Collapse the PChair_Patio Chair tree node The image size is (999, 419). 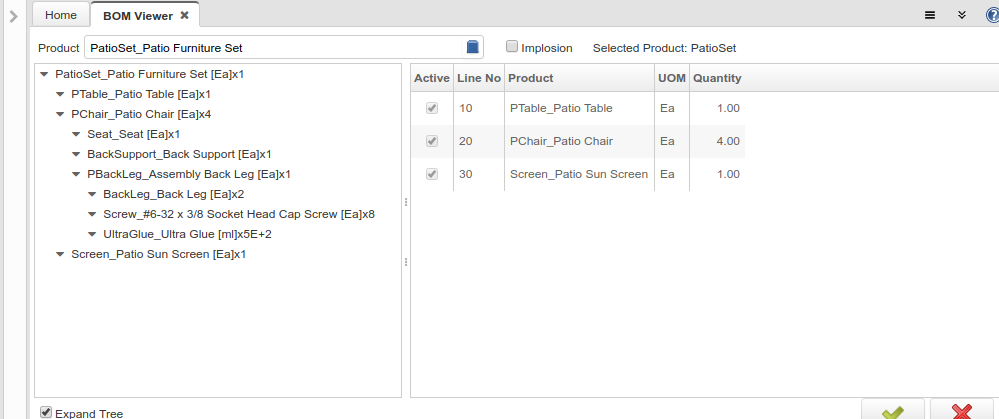pos(60,114)
